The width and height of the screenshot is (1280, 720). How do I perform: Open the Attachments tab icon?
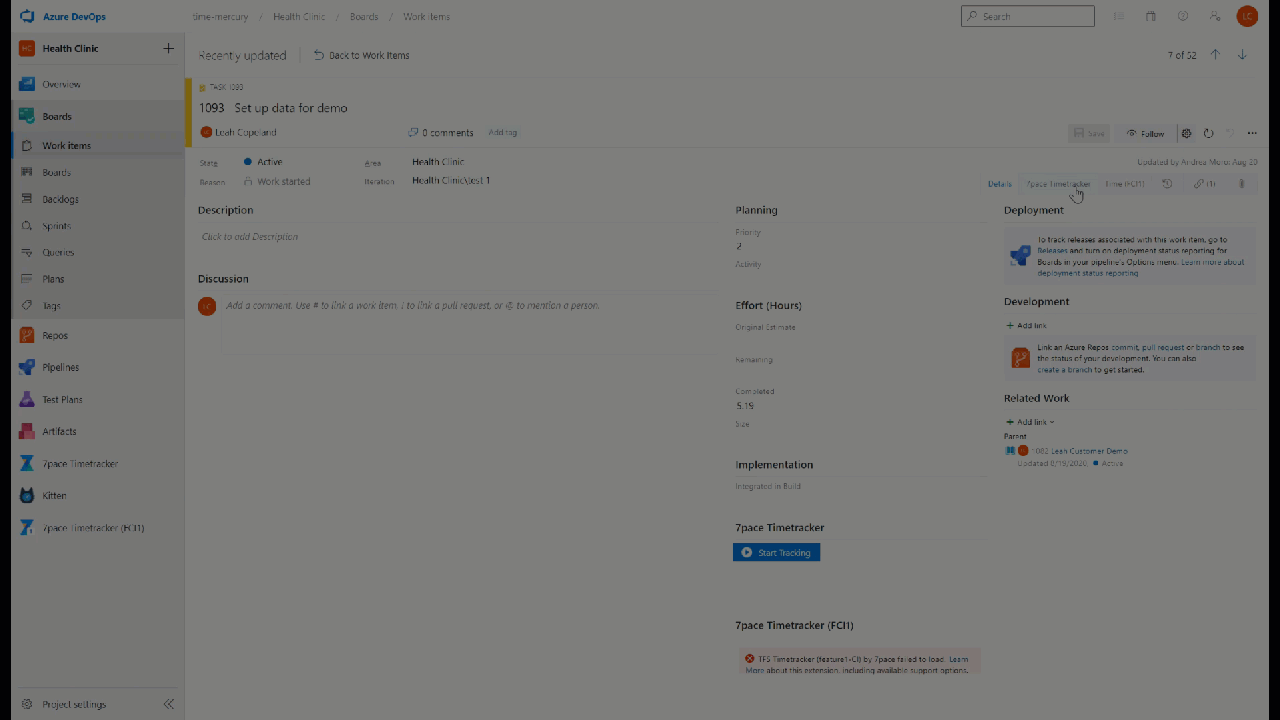1242,184
